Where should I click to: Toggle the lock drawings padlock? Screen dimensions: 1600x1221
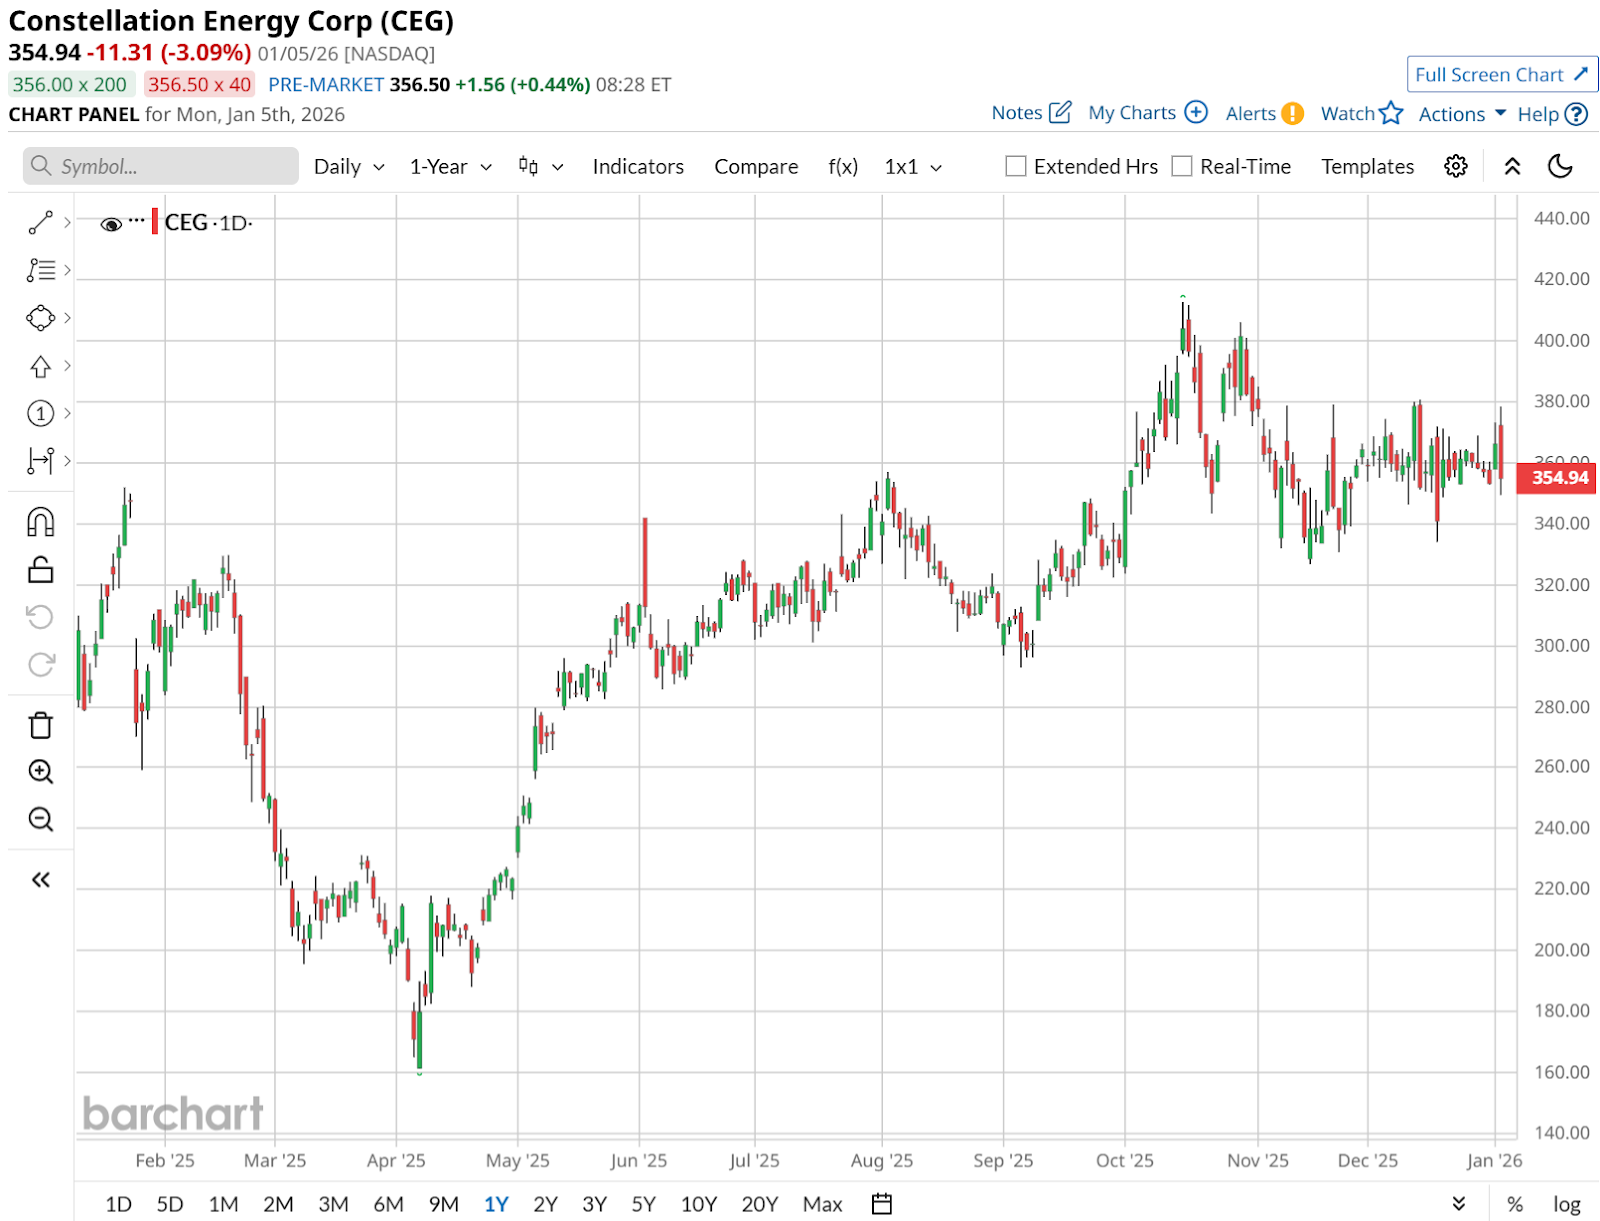click(40, 570)
